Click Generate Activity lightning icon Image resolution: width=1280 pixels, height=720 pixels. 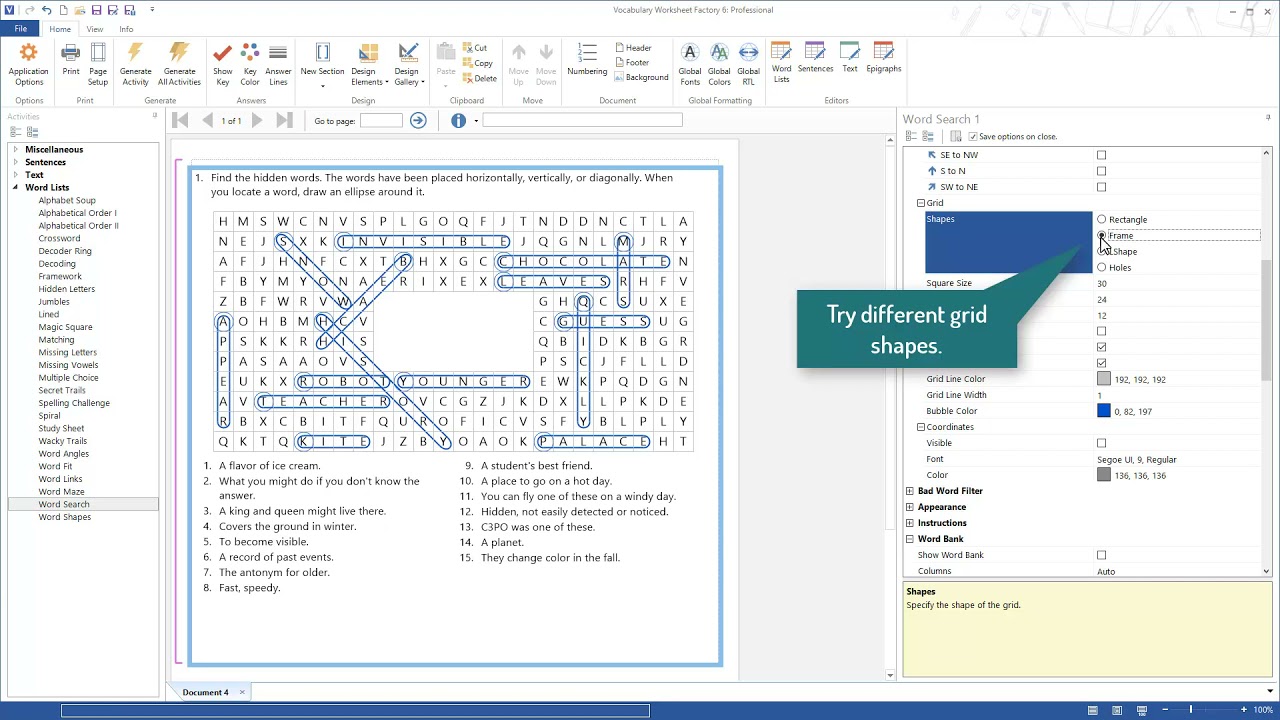pos(136,64)
